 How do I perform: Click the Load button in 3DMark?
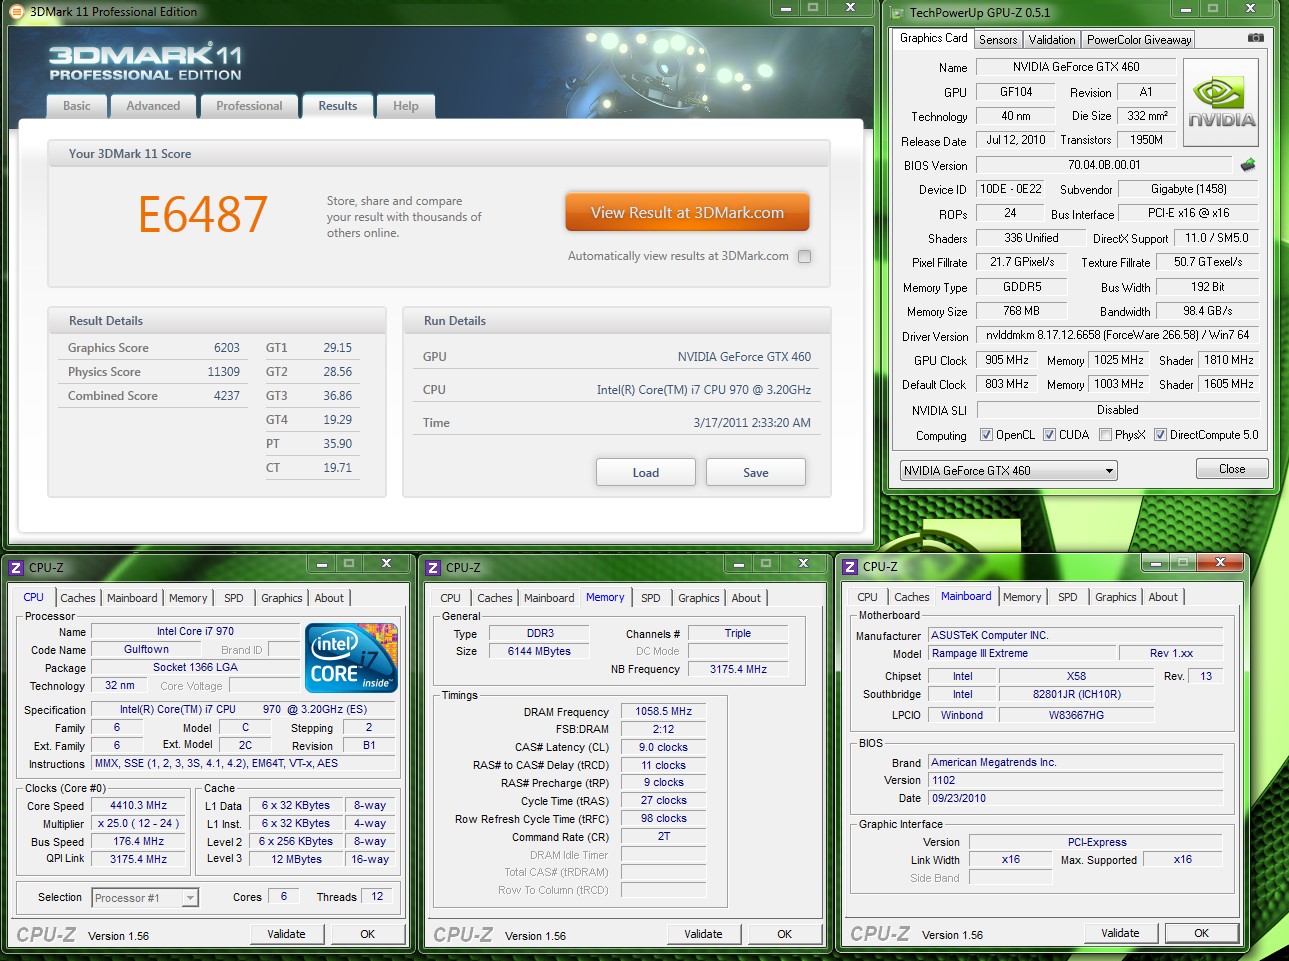click(646, 472)
